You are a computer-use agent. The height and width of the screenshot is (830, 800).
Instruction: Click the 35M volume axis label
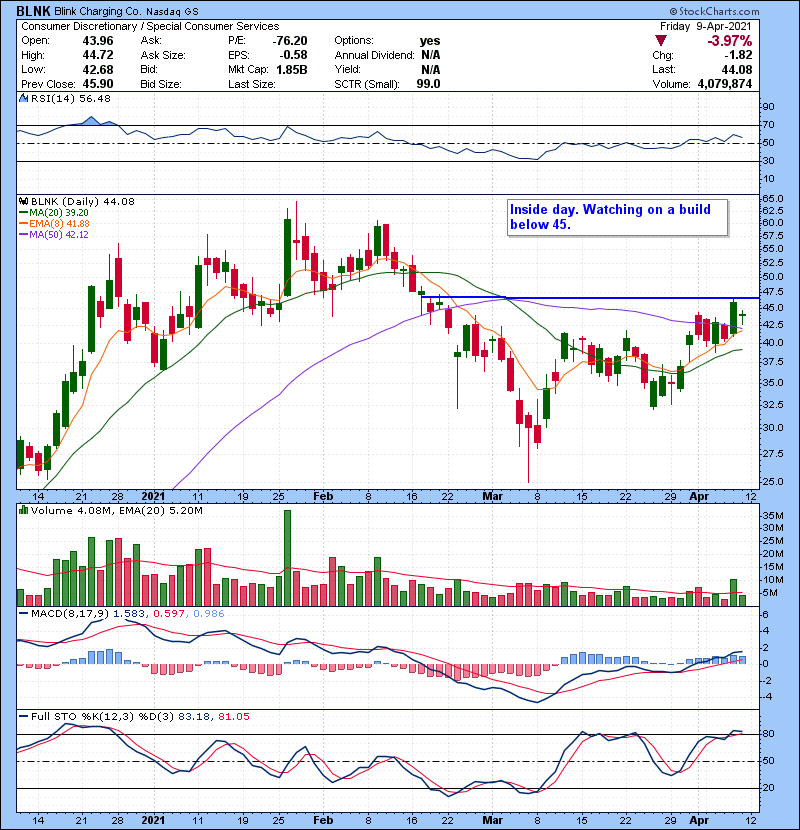click(x=772, y=515)
